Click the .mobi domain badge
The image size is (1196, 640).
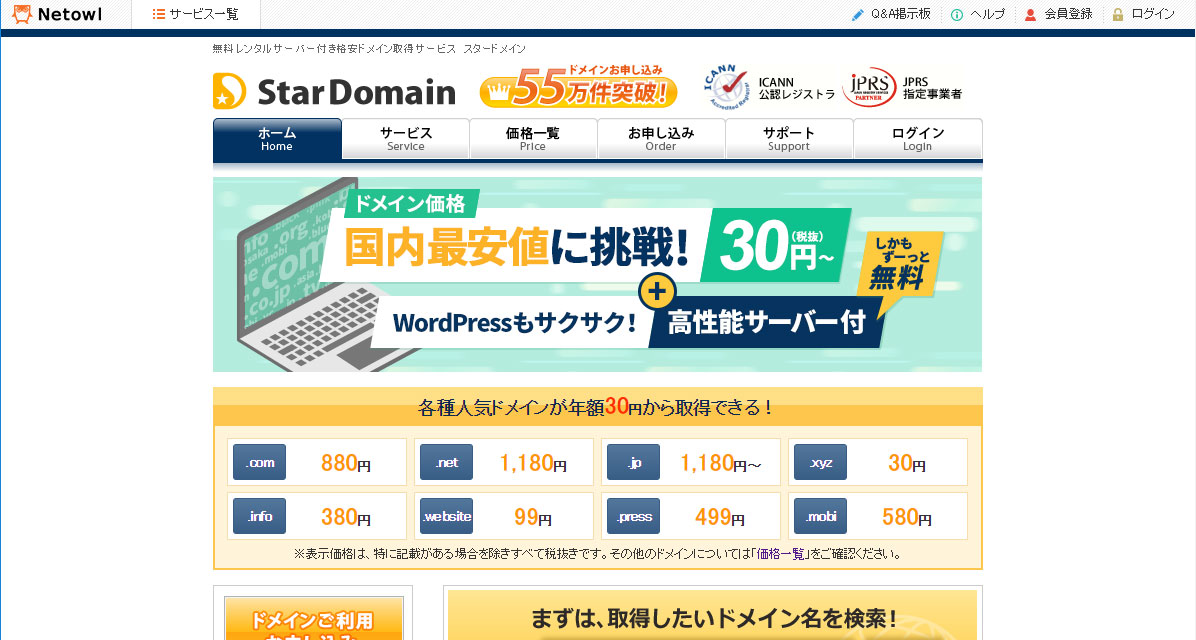click(820, 516)
